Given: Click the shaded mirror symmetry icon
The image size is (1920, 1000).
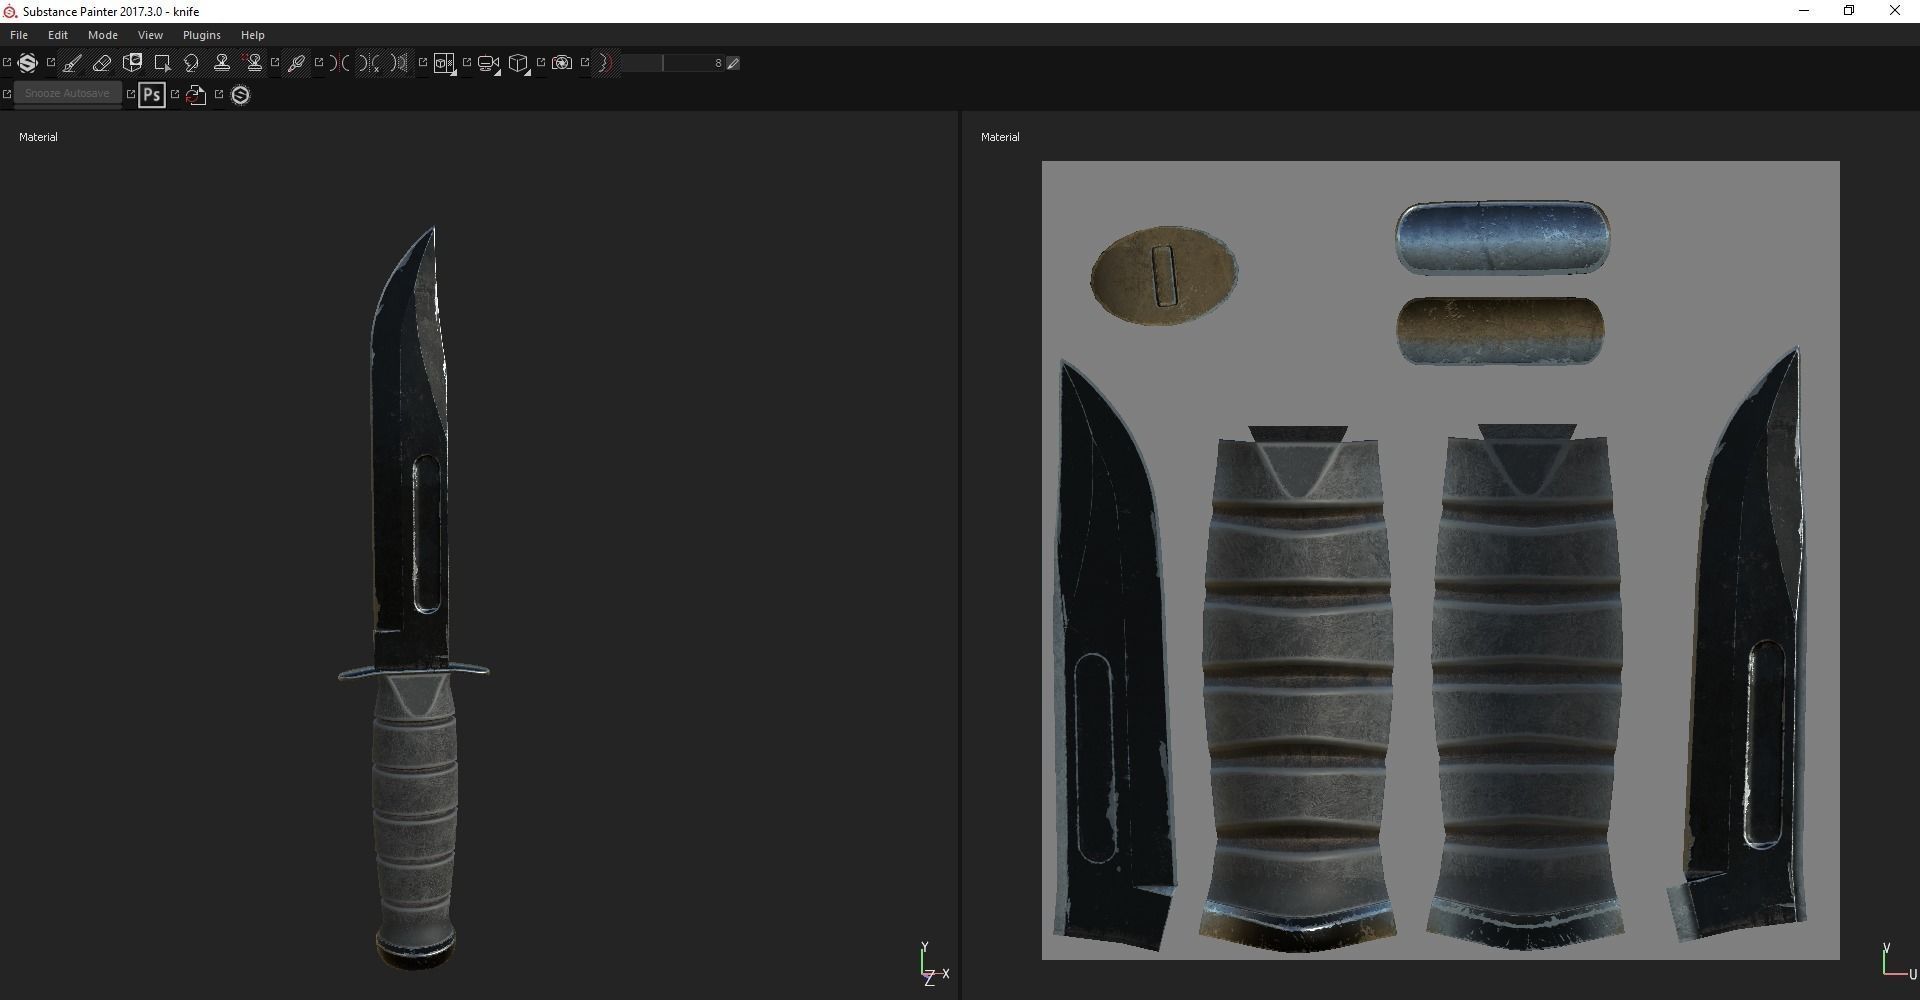Looking at the screenshot, I should click(400, 64).
